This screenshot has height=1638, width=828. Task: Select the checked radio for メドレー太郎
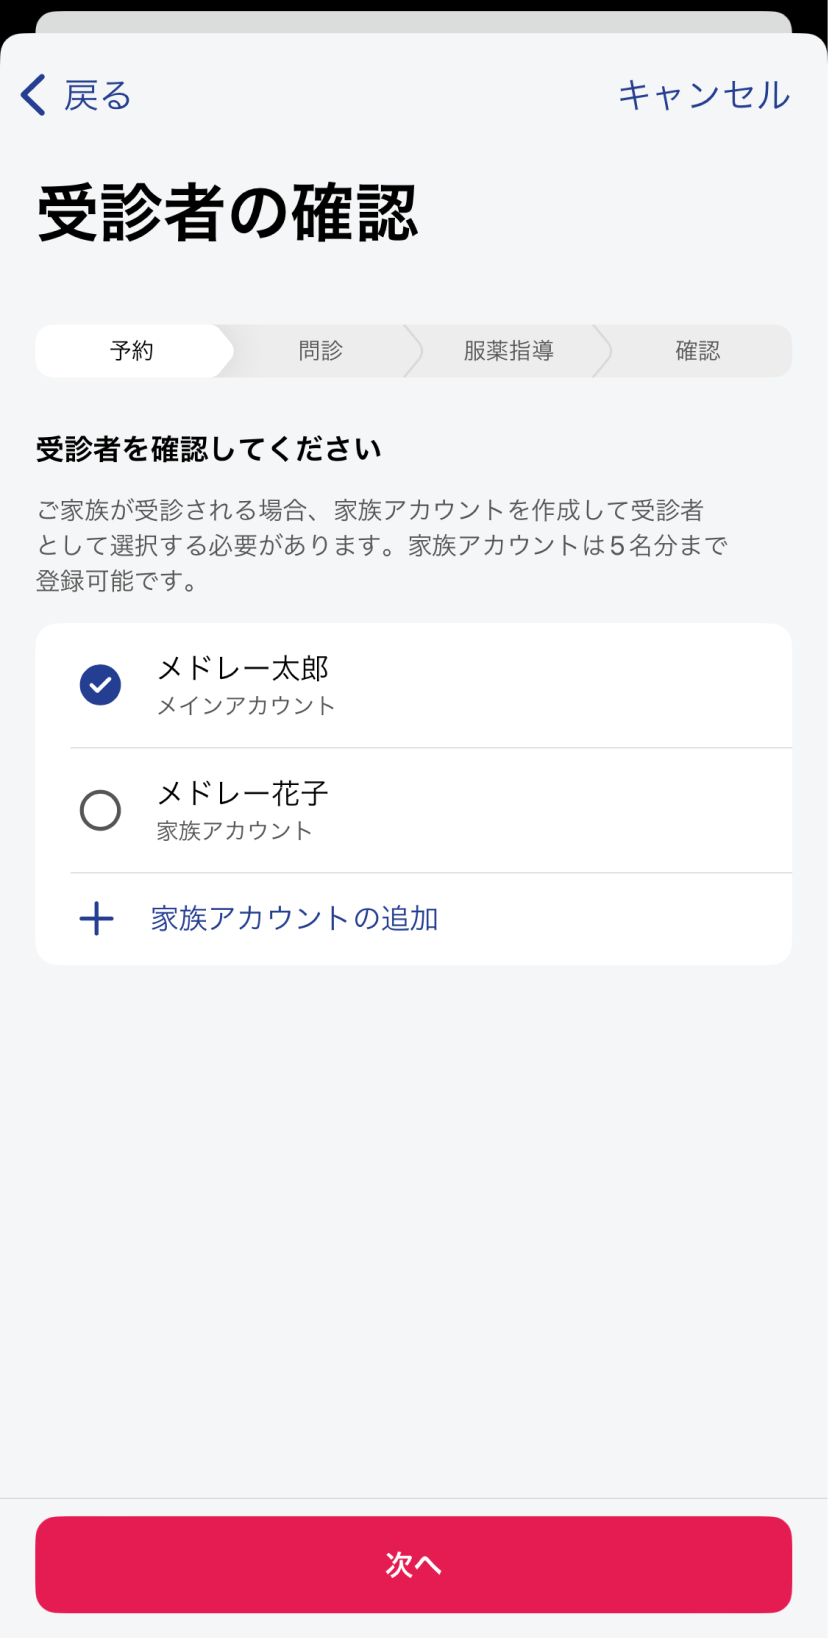(100, 685)
